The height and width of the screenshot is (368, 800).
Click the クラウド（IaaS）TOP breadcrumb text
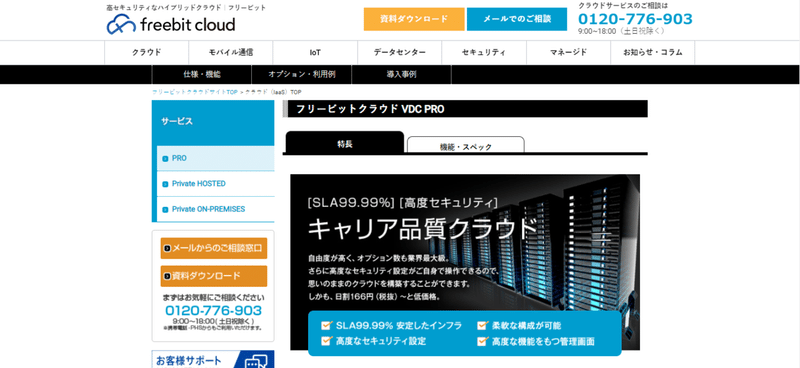point(273,92)
